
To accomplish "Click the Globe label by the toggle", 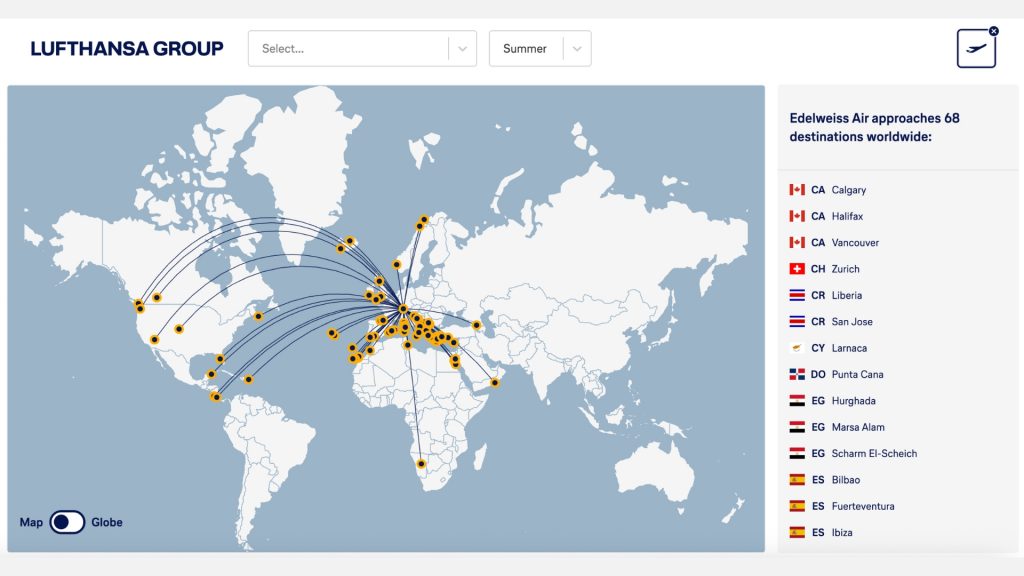I will pos(107,522).
